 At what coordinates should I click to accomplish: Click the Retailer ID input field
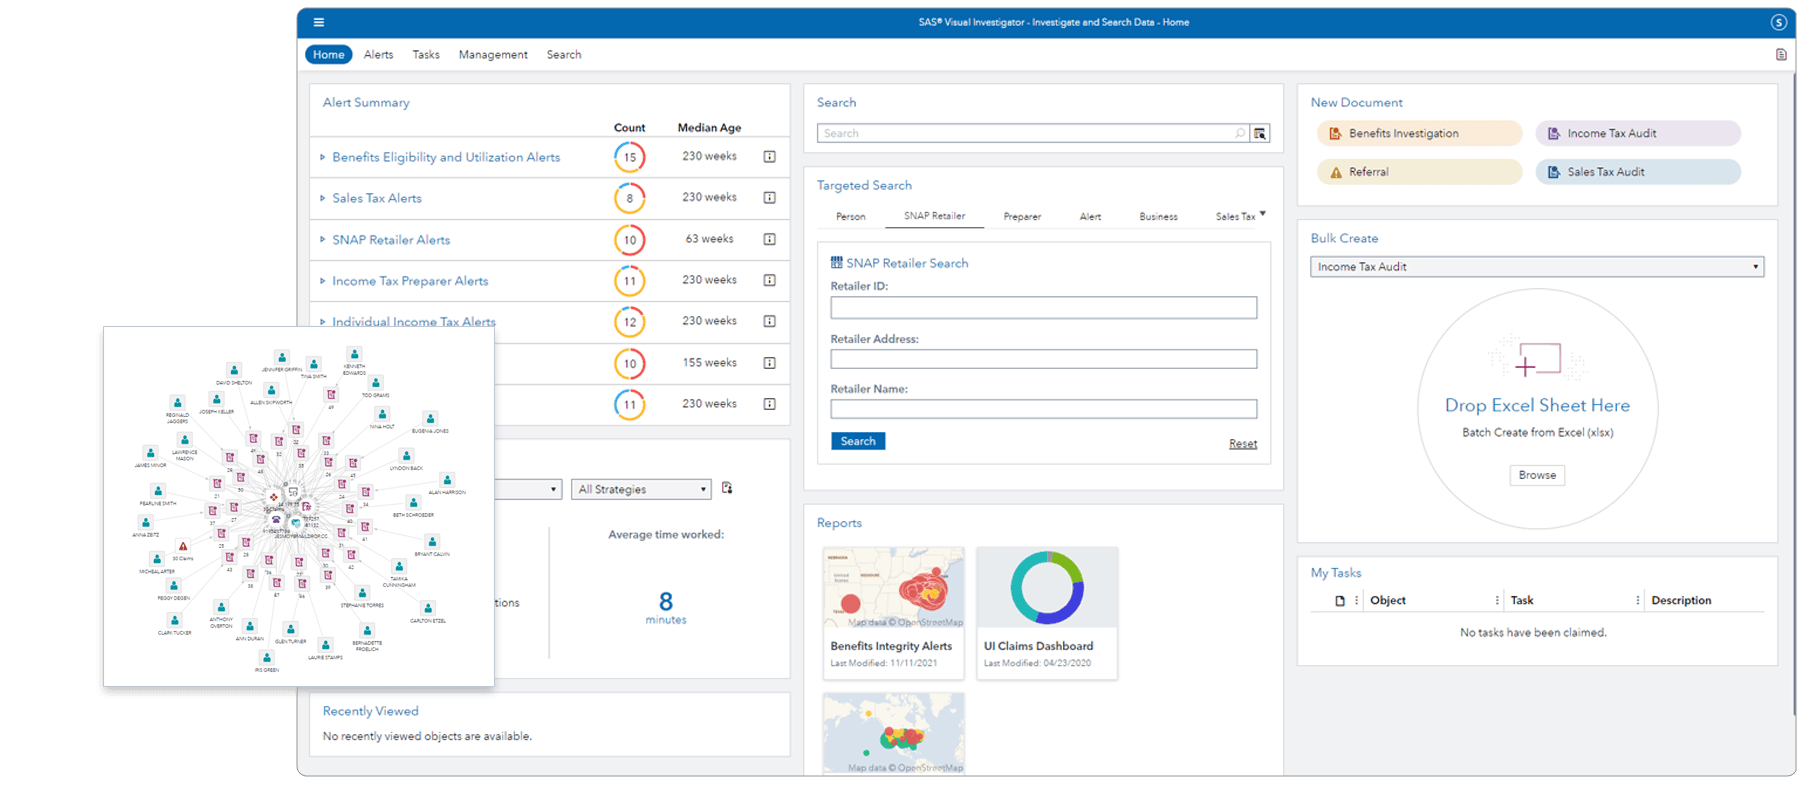[x=1043, y=307]
